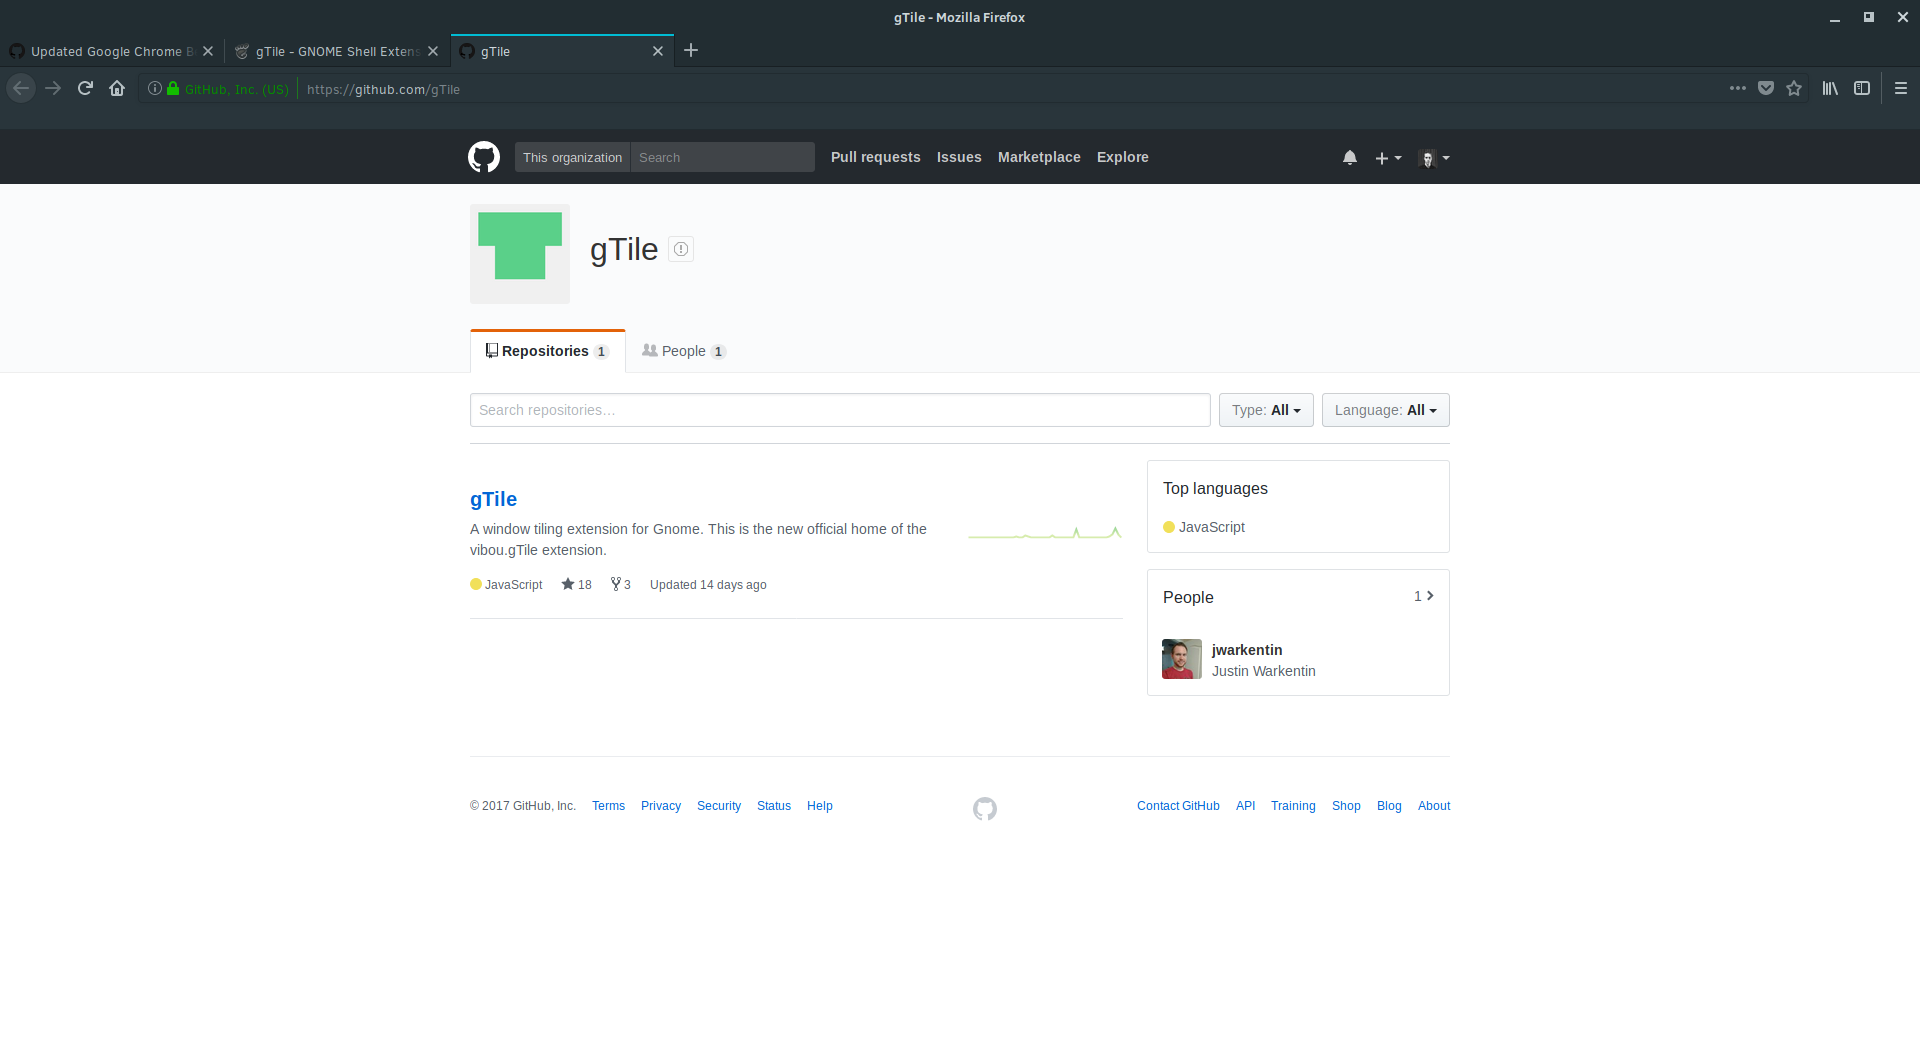Open People count chevron link
This screenshot has width=1920, height=1050.
point(1424,596)
